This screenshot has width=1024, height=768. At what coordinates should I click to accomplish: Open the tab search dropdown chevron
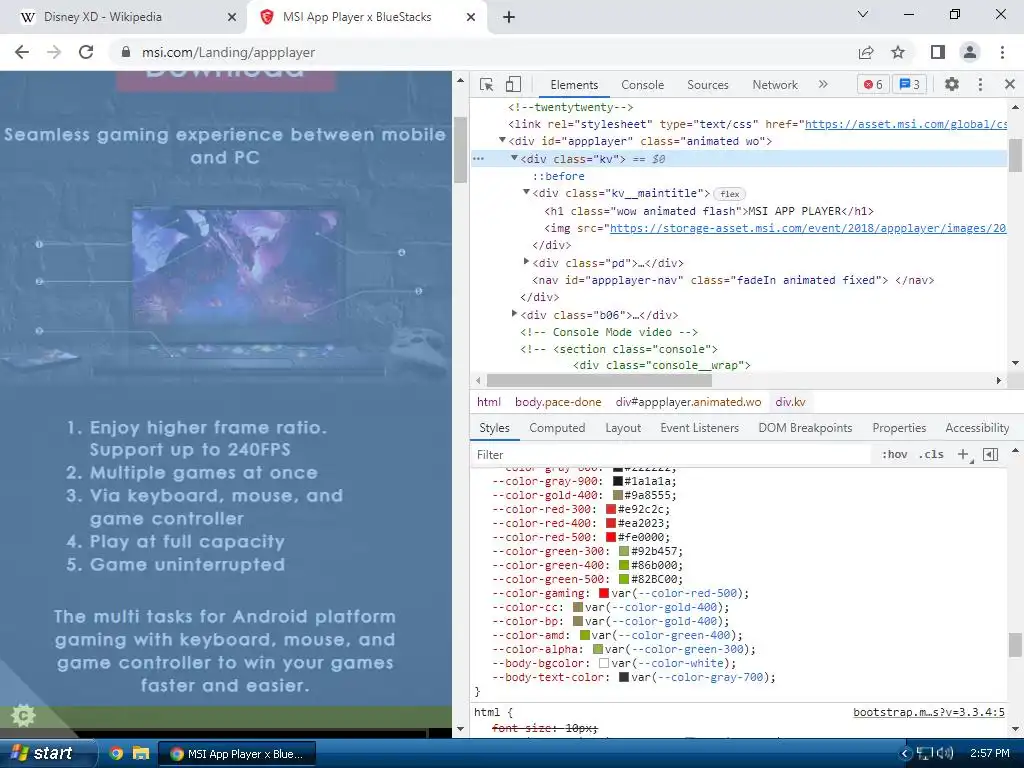pos(863,14)
